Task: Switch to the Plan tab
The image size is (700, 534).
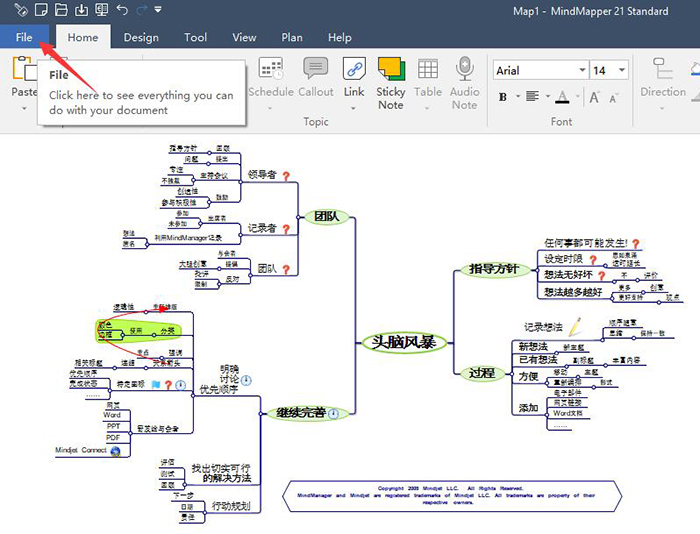Action: point(292,38)
